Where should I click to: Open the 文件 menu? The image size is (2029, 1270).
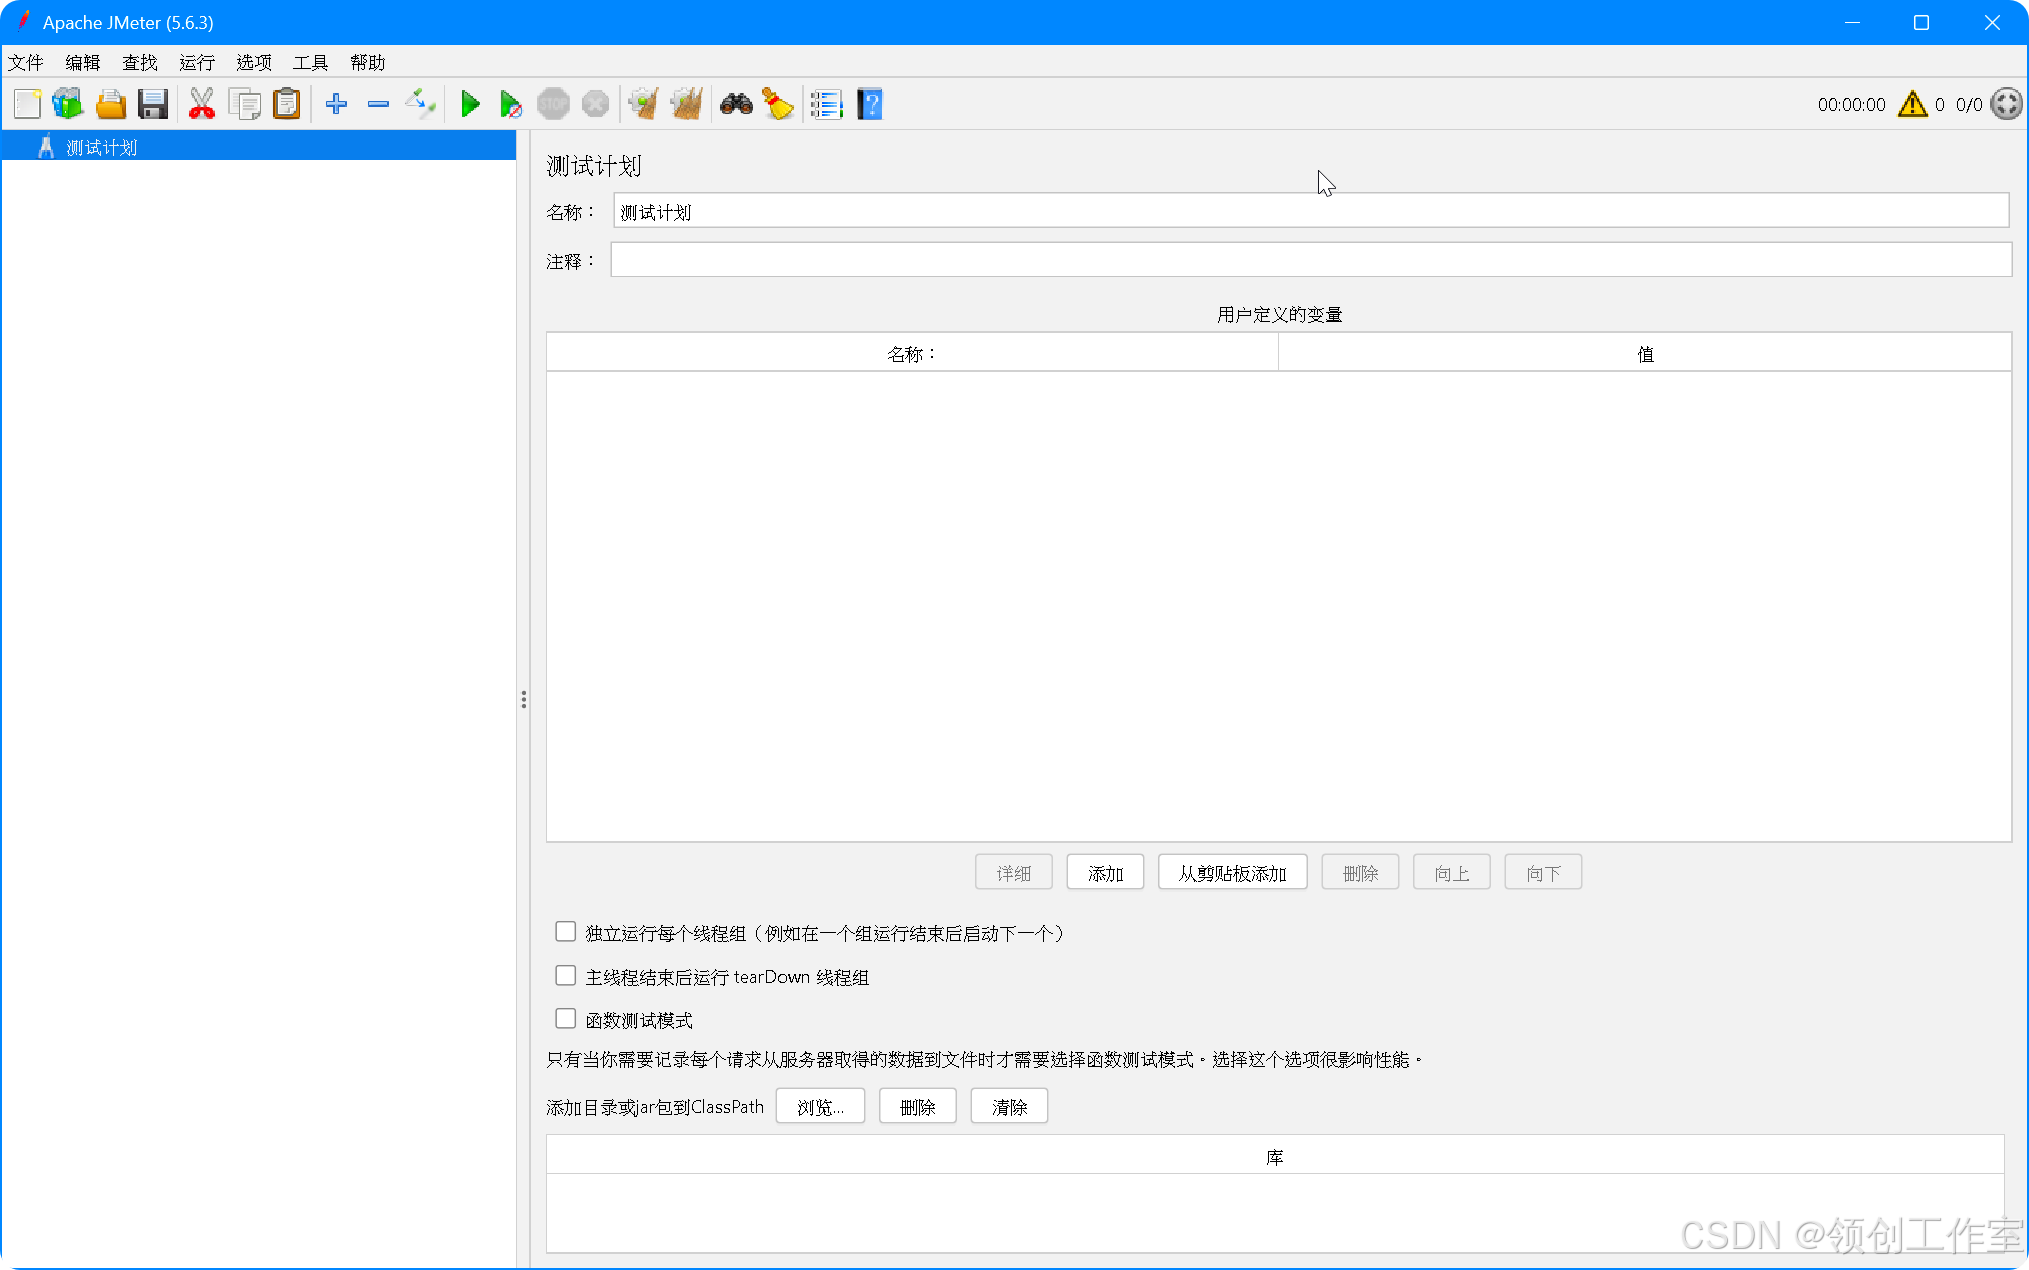pyautogui.click(x=27, y=62)
